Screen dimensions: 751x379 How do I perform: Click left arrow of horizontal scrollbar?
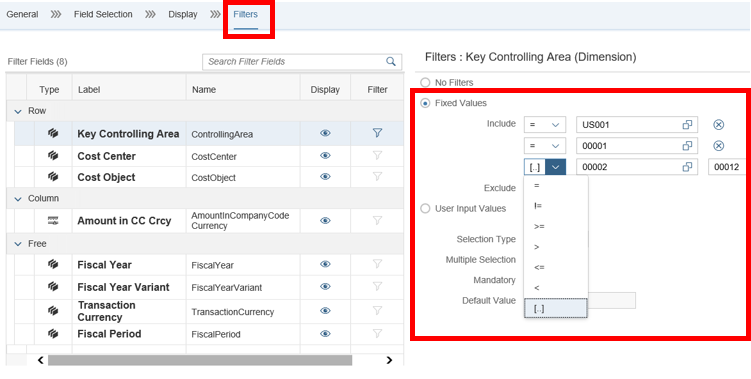point(41,360)
